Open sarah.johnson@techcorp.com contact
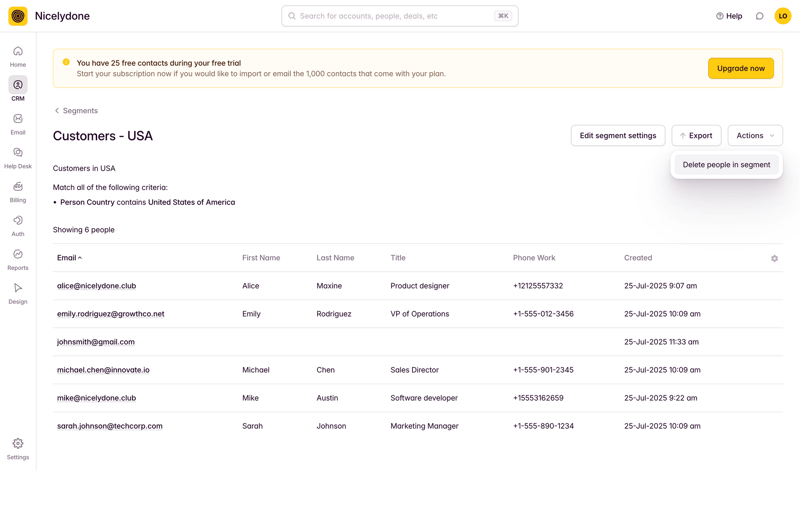Viewport: 800px width, 527px height. click(110, 426)
